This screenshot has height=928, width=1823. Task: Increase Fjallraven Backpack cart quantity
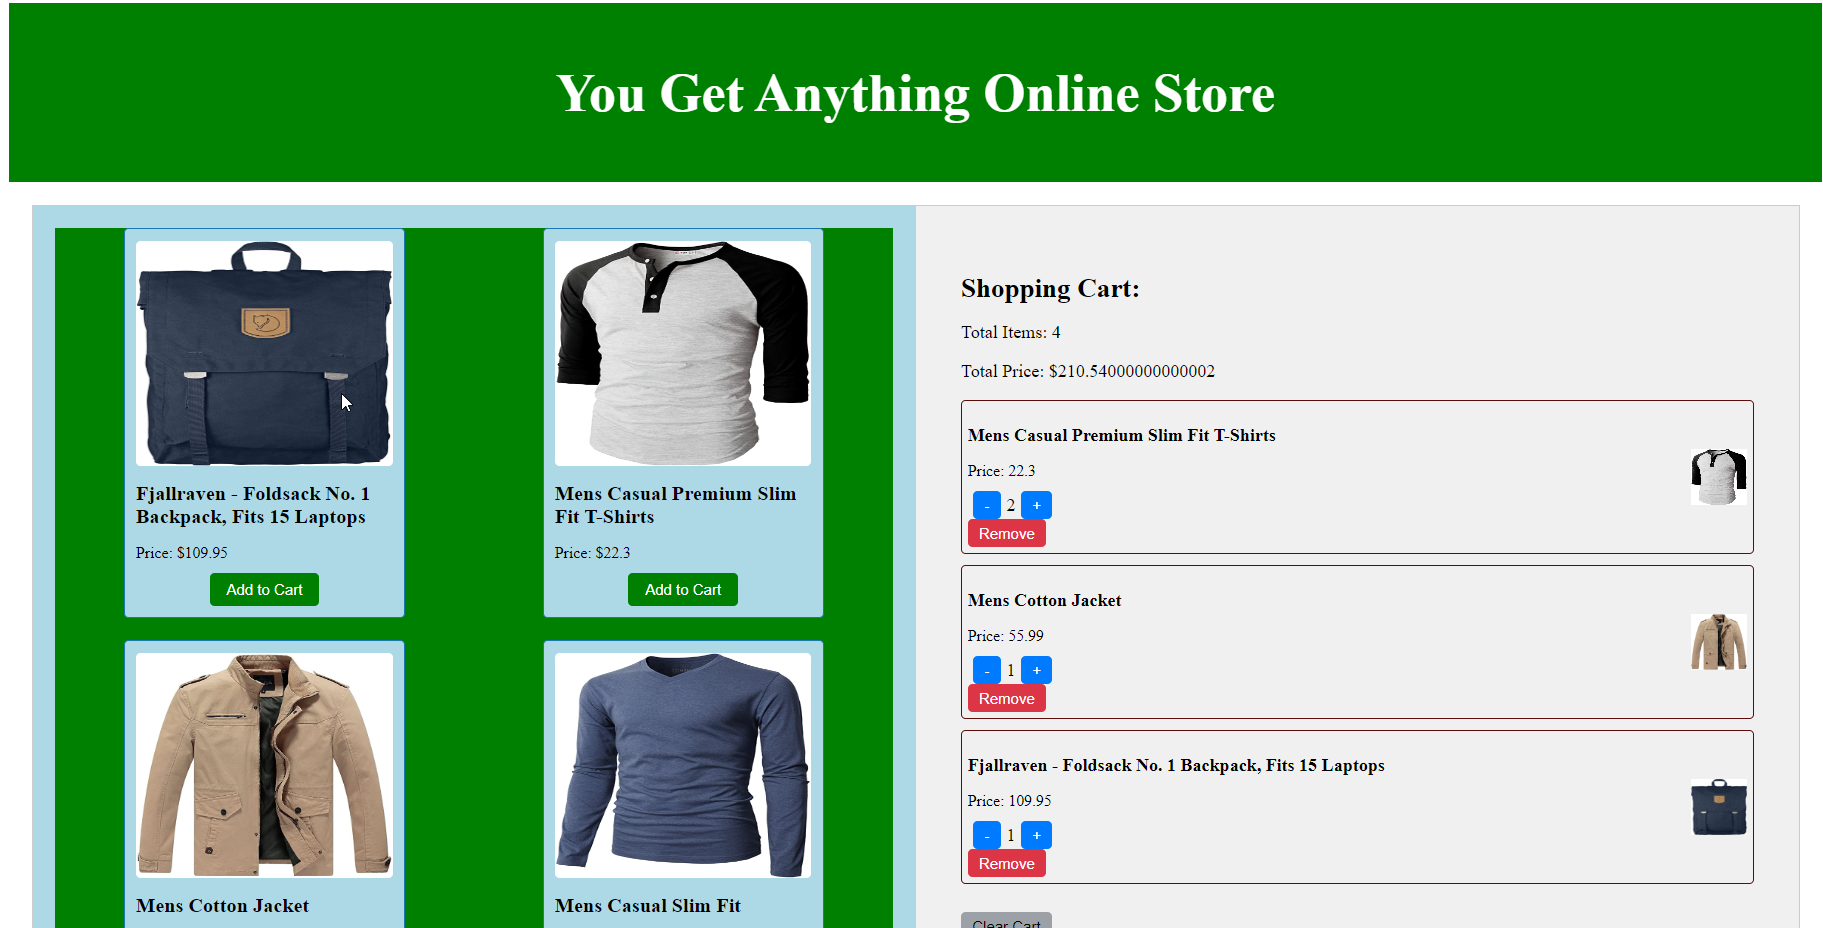click(1036, 835)
